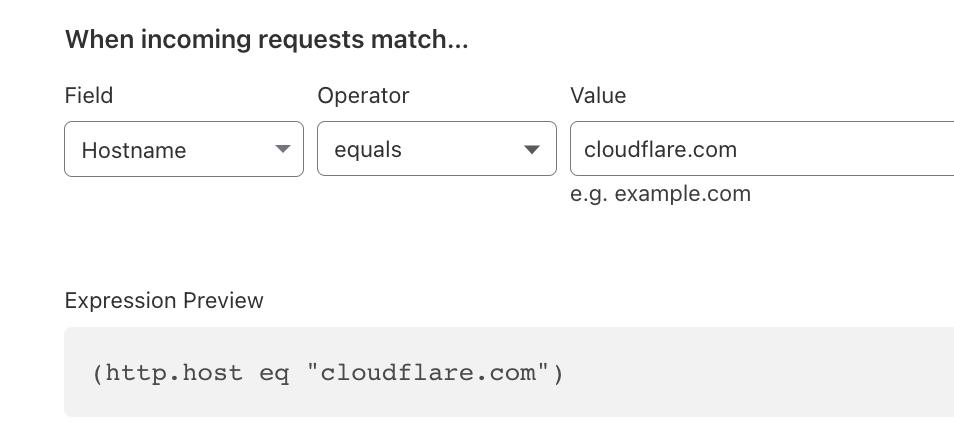954x444 pixels.
Task: Click the "Operator" column label
Action: click(x=363, y=96)
